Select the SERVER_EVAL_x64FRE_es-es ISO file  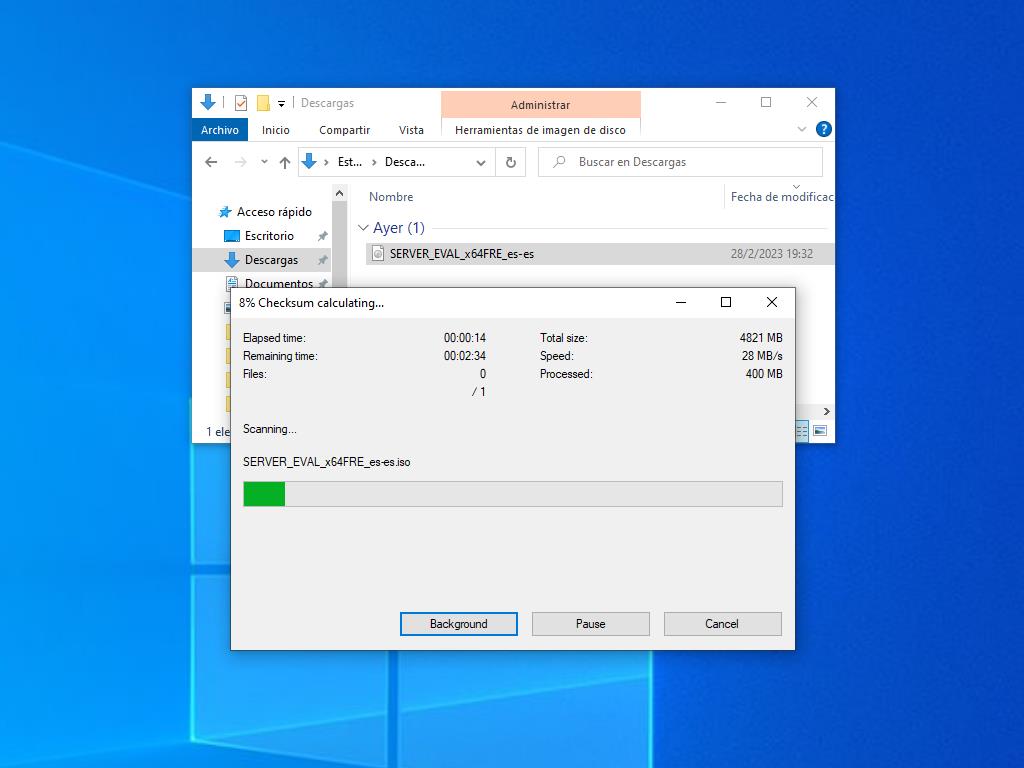(462, 254)
